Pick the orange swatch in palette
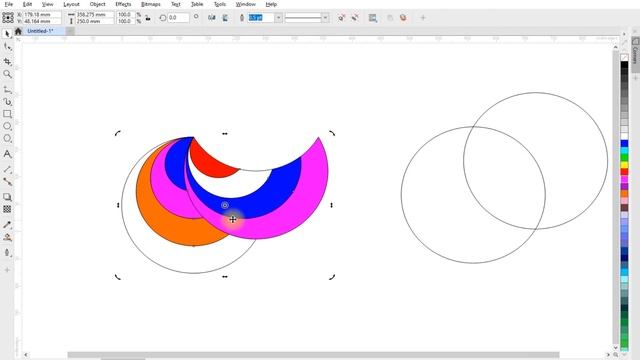 [x=624, y=193]
